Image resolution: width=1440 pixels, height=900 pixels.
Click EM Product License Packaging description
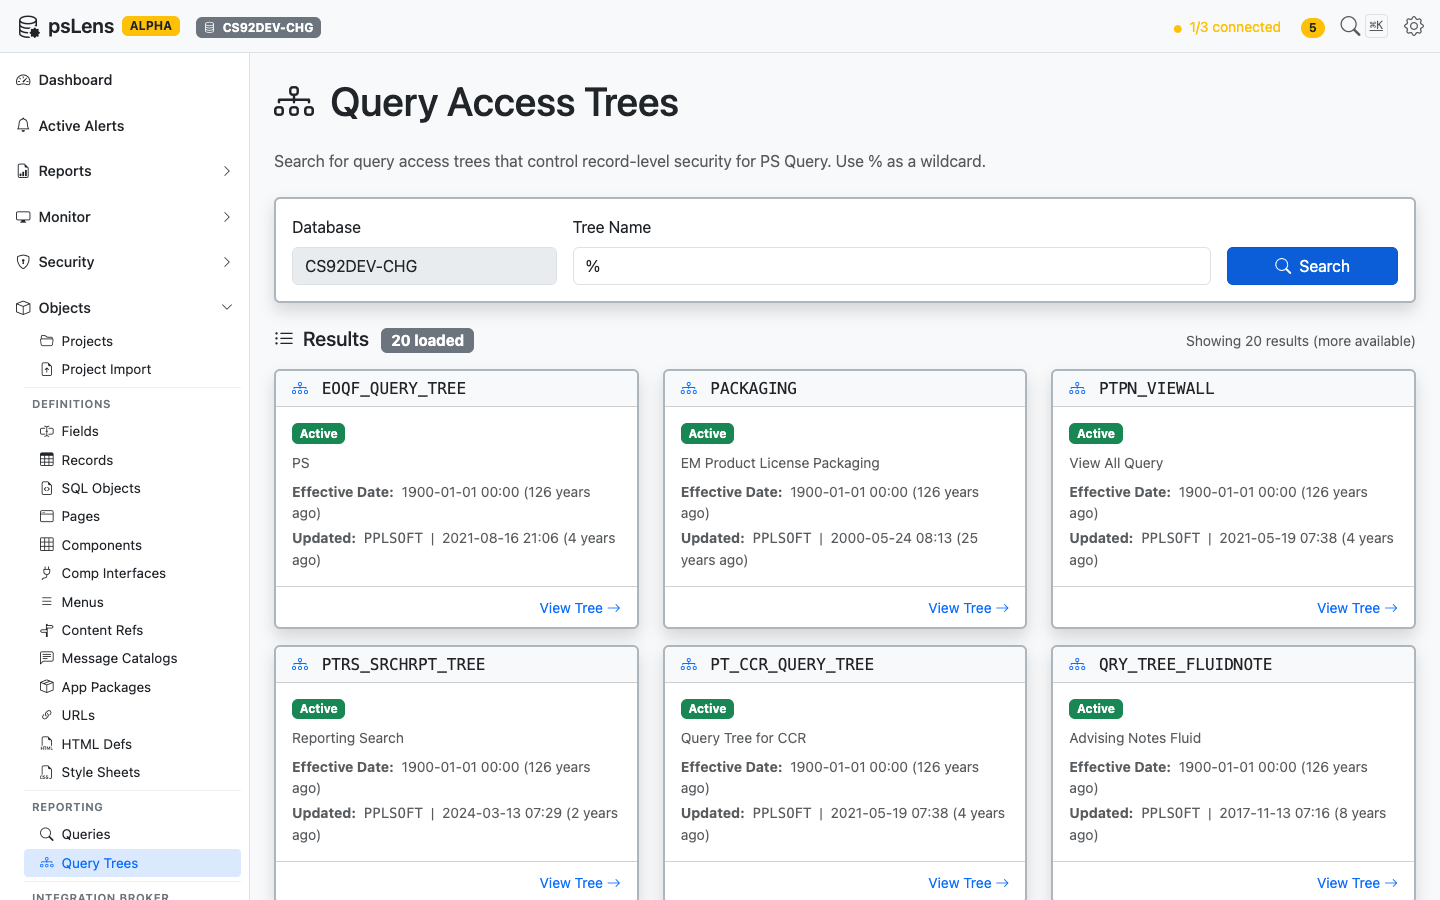(780, 463)
